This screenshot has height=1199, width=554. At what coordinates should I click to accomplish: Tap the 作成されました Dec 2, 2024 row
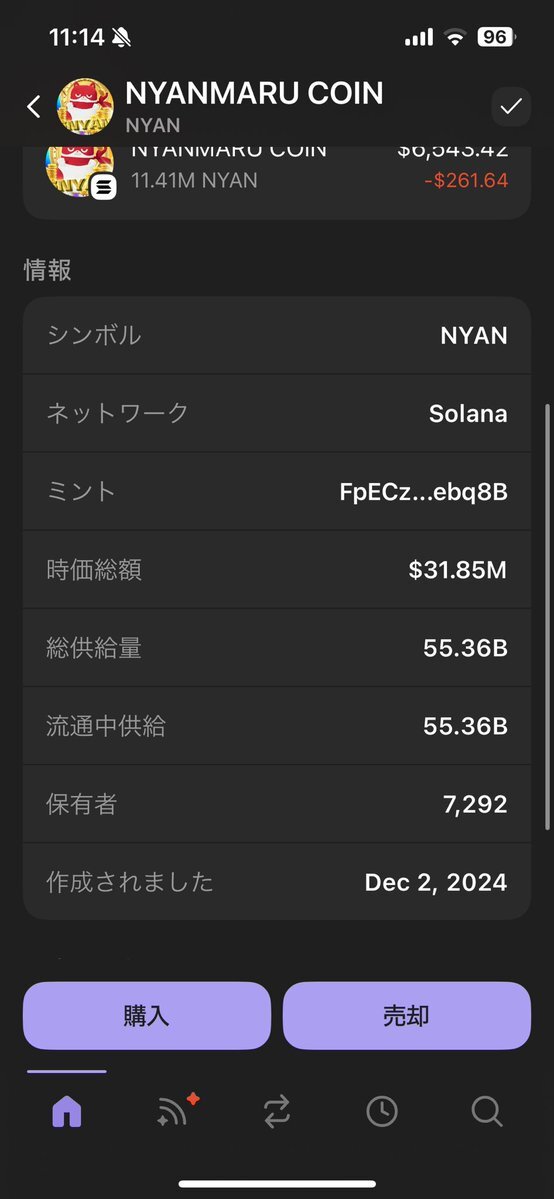277,882
